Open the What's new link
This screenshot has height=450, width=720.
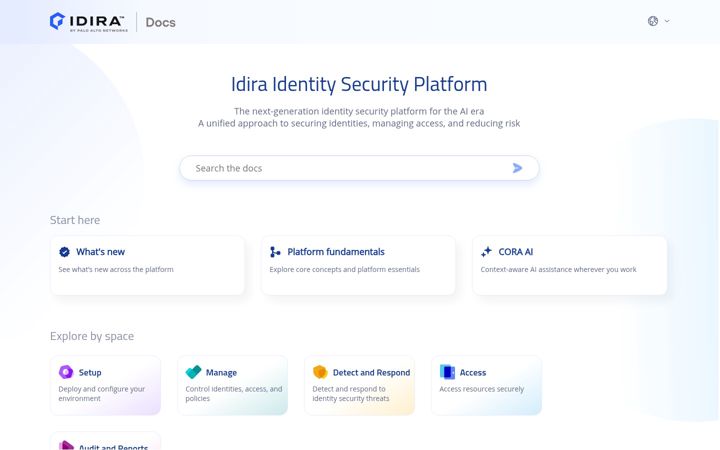[x=101, y=252]
